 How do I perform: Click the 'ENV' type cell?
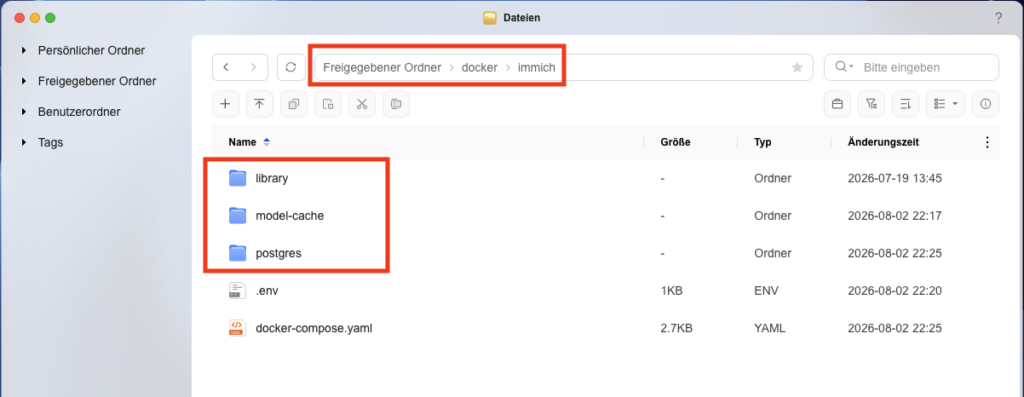[766, 291]
